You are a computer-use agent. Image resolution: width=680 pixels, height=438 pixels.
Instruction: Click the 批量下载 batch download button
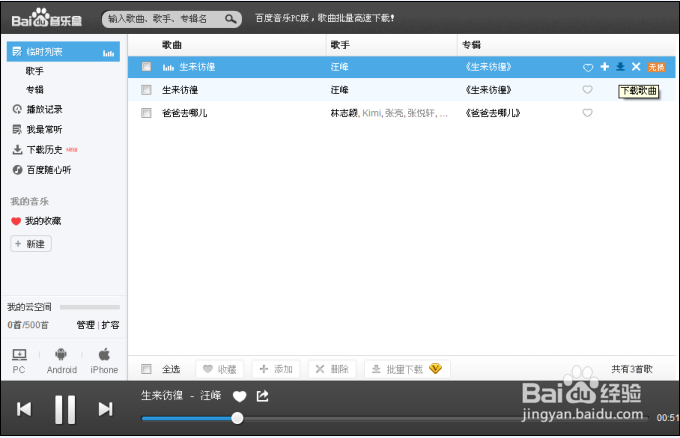pos(407,369)
